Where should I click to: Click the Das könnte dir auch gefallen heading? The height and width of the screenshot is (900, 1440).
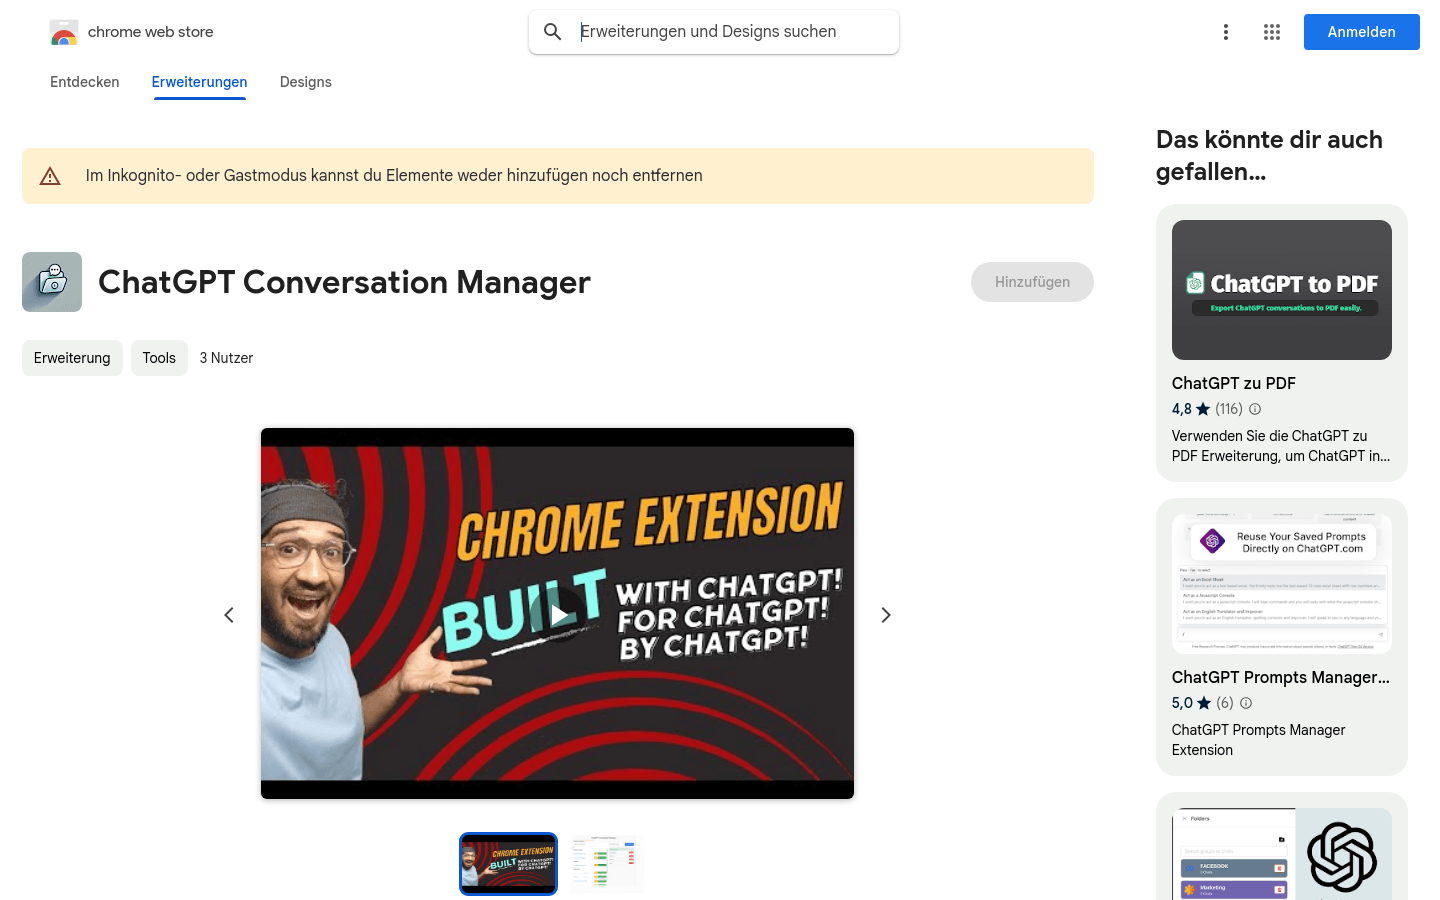click(x=1269, y=155)
